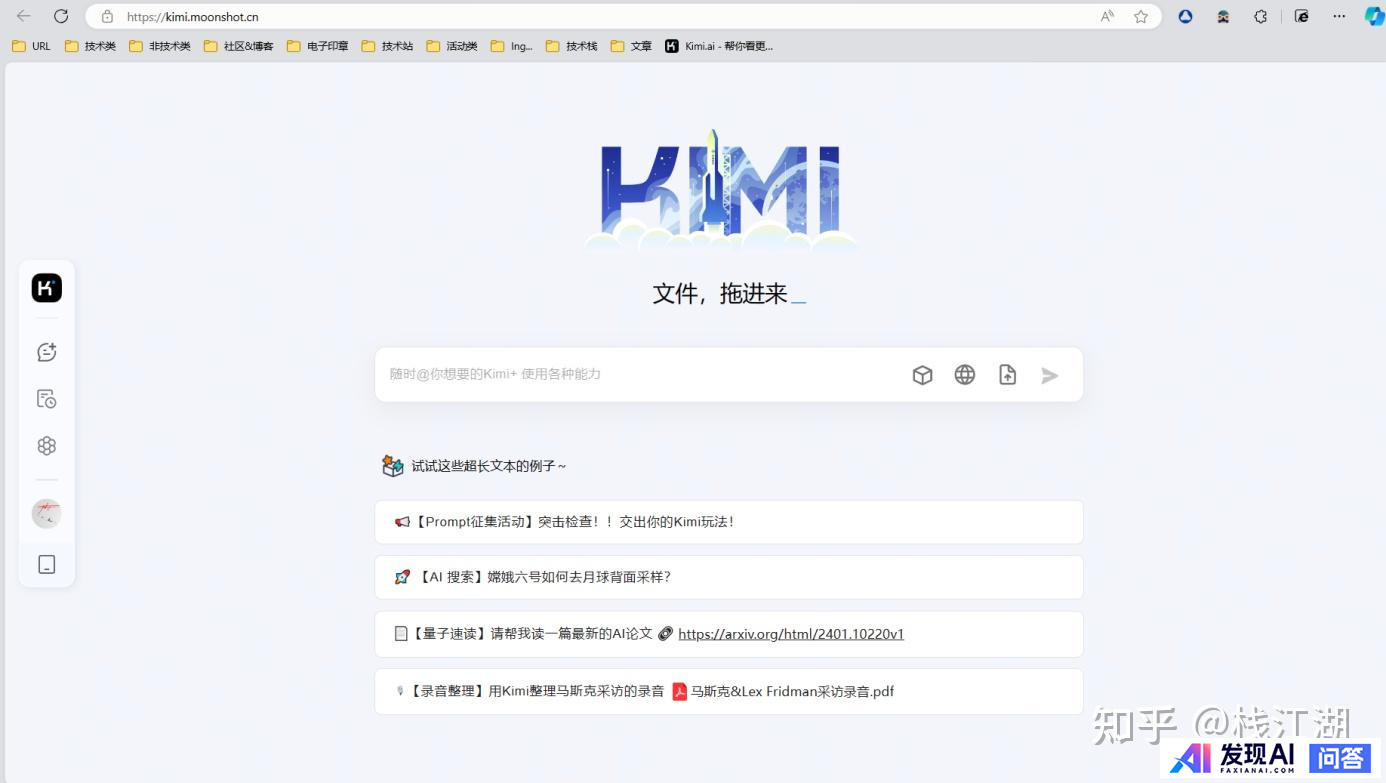The image size is (1386, 783).
Task: Select the AI 搜索 嫦娥六号 example prompt
Action: tap(728, 577)
